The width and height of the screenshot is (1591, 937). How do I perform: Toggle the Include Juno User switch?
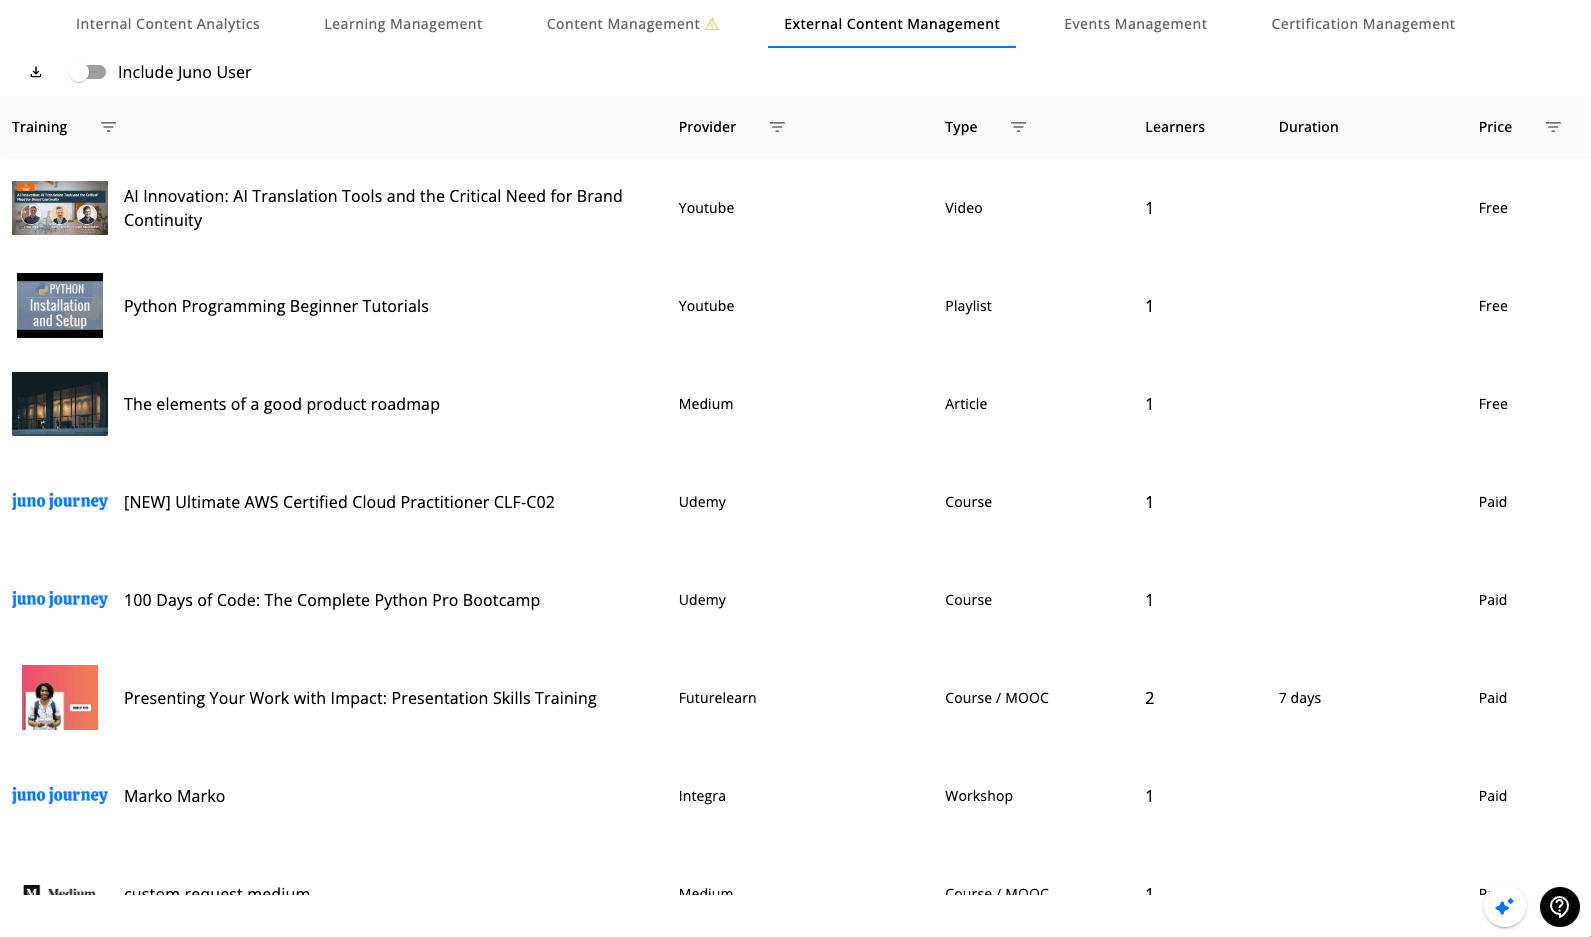(88, 72)
